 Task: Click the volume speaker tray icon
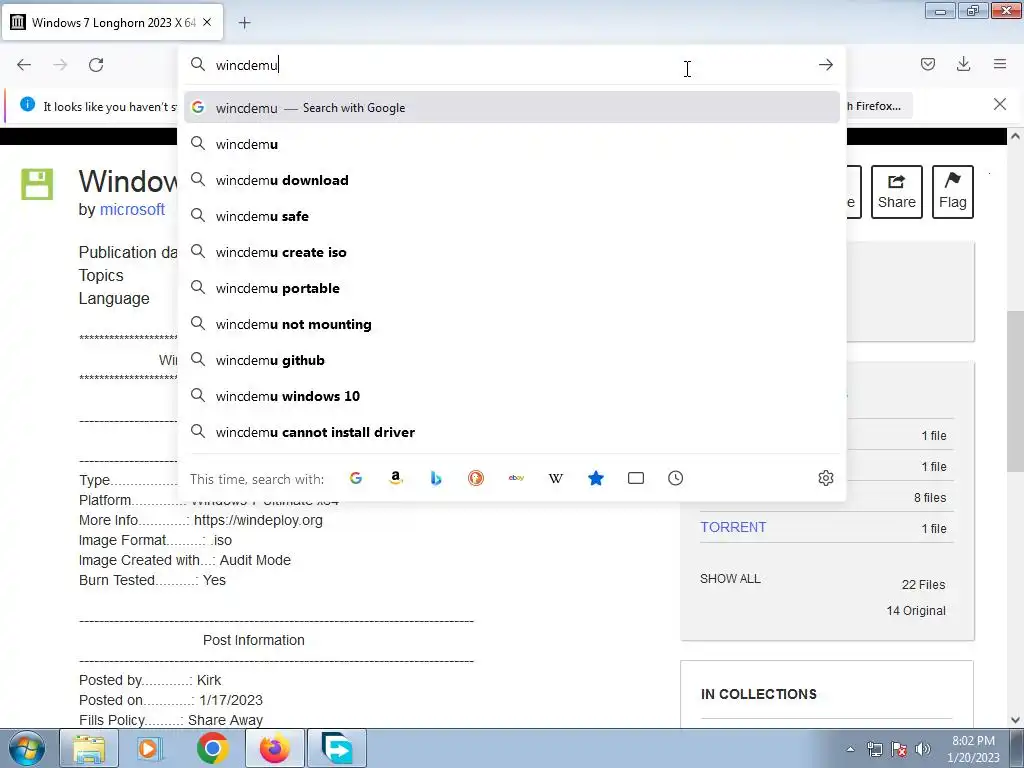point(923,749)
